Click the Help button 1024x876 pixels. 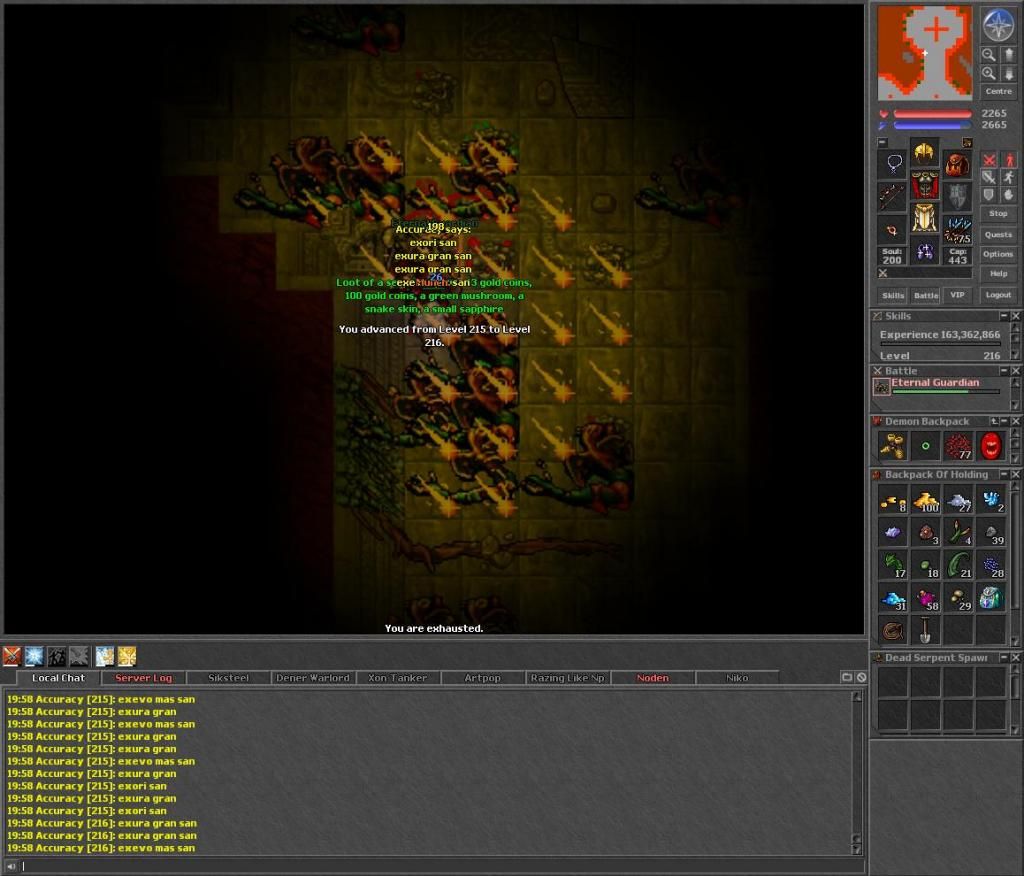pos(998,274)
